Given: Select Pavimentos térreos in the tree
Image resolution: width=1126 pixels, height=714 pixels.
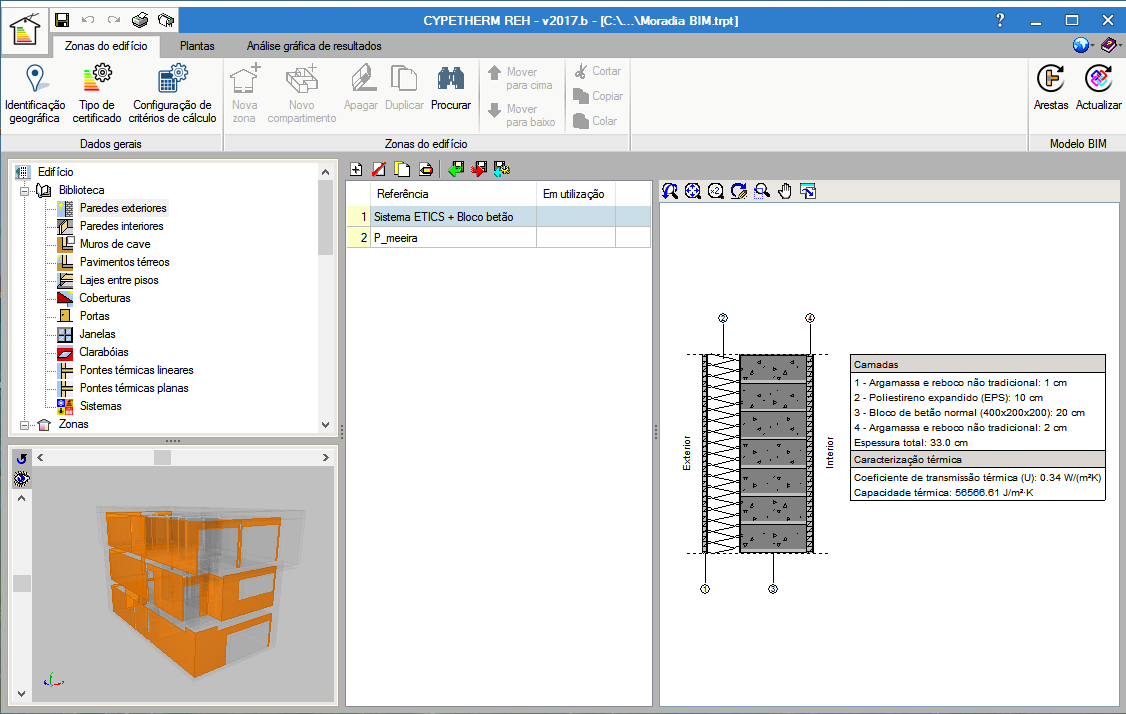Looking at the screenshot, I should point(125,262).
